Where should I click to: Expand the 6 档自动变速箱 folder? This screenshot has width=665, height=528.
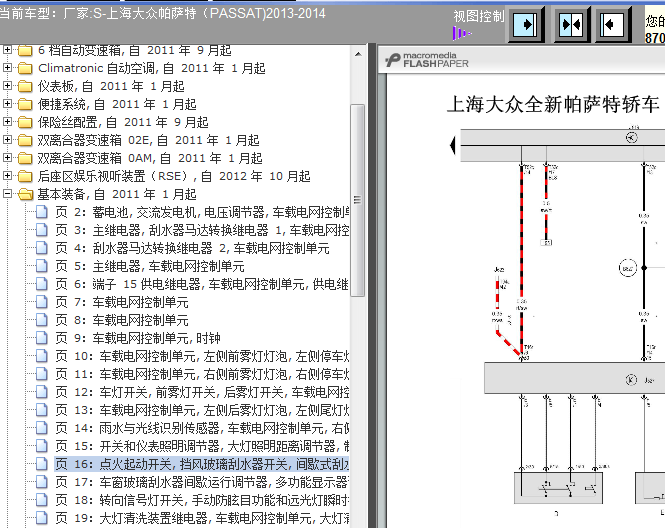(7, 50)
